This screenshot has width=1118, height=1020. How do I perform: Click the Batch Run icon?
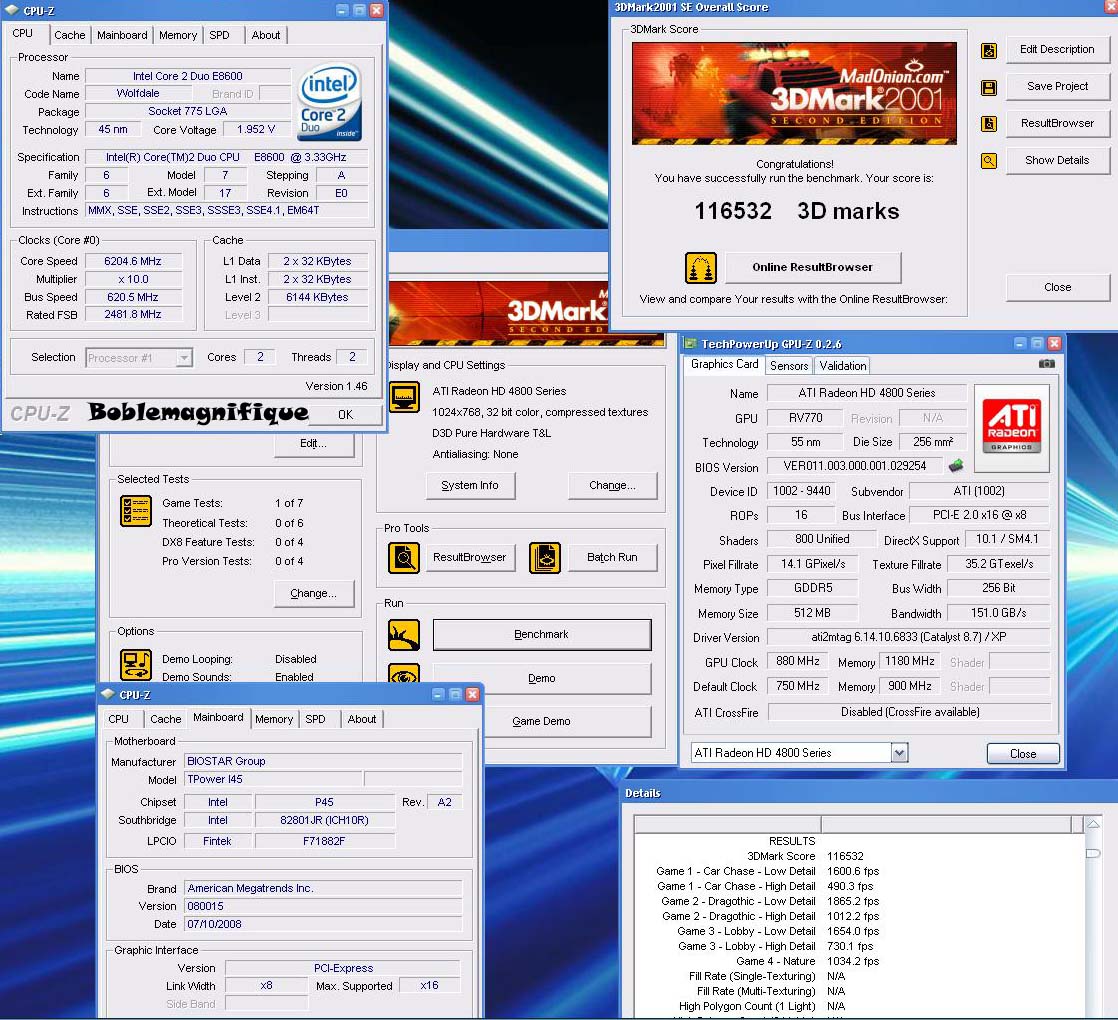[545, 558]
